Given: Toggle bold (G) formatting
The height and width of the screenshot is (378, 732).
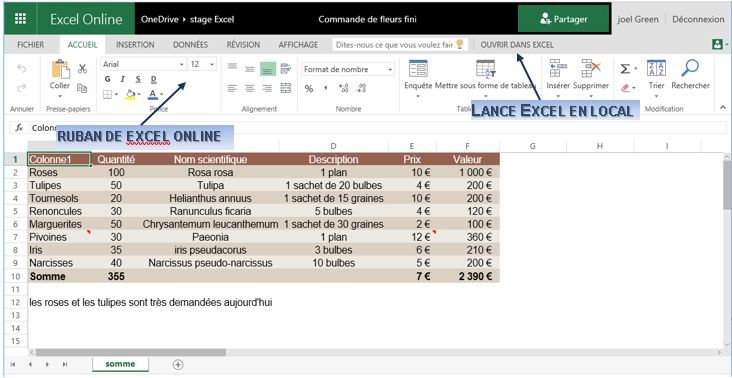Looking at the screenshot, I should coord(108,79).
